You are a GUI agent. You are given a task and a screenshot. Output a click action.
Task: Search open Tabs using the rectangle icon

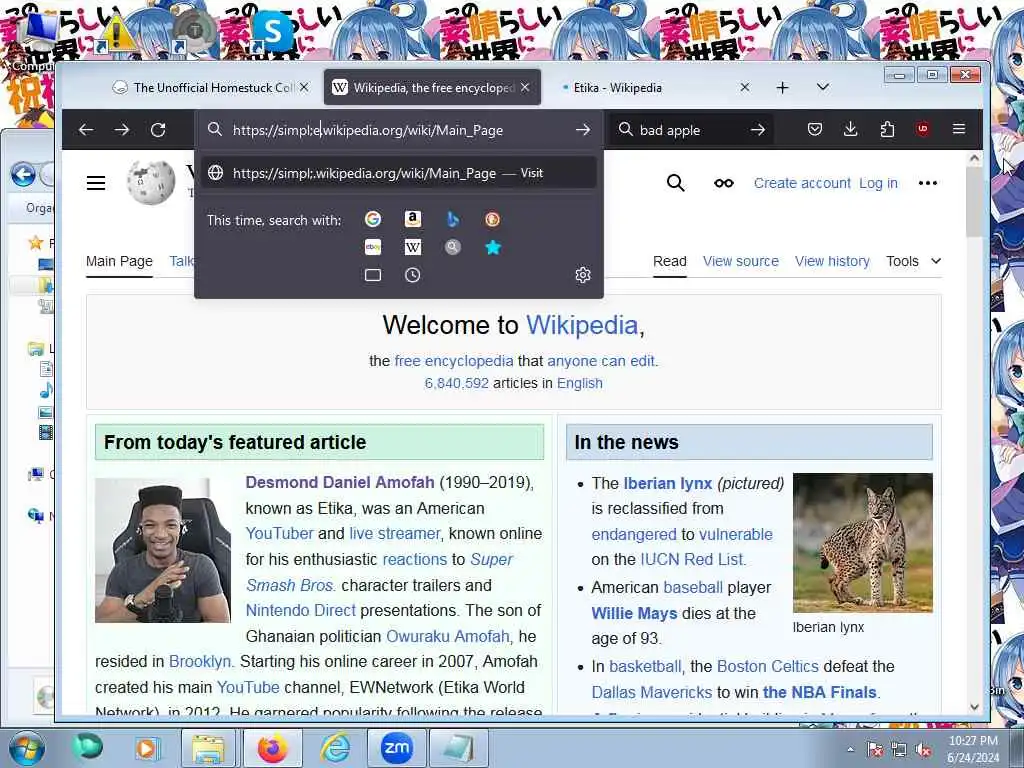pyautogui.click(x=373, y=275)
